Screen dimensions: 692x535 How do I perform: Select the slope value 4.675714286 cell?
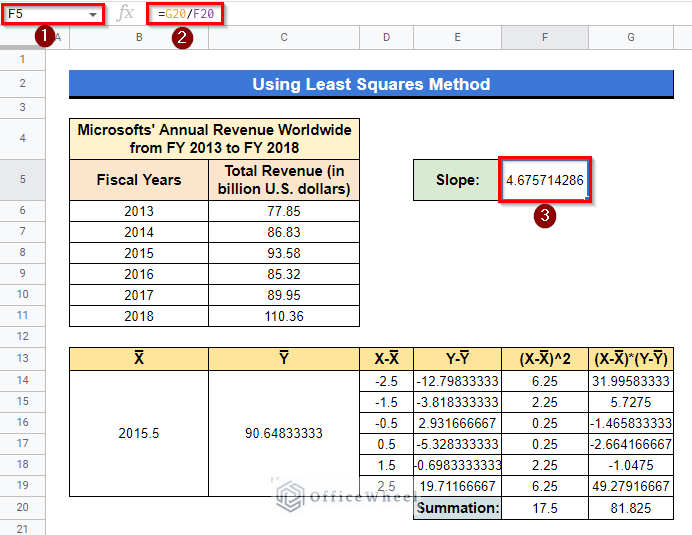pyautogui.click(x=545, y=180)
